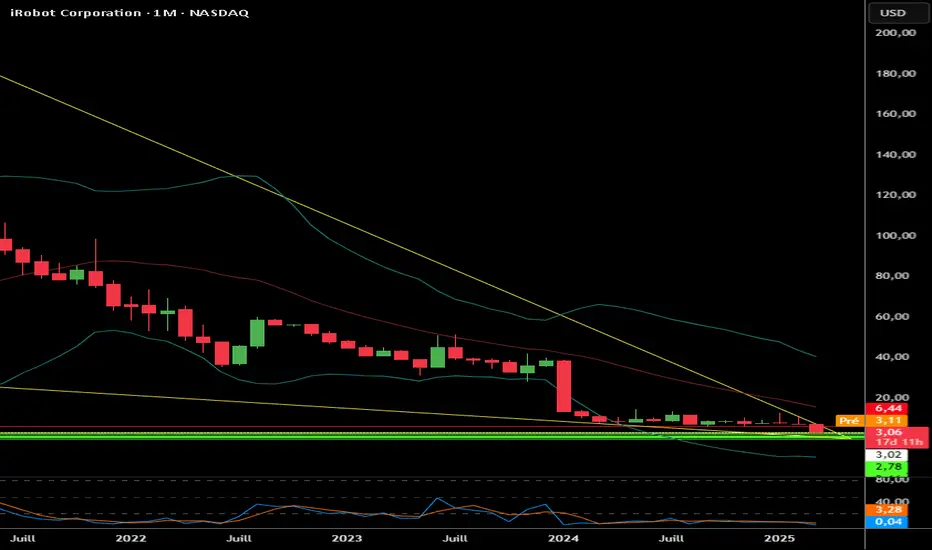Click the 2023 label on time axis
This screenshot has height=550, width=932.
click(347, 538)
